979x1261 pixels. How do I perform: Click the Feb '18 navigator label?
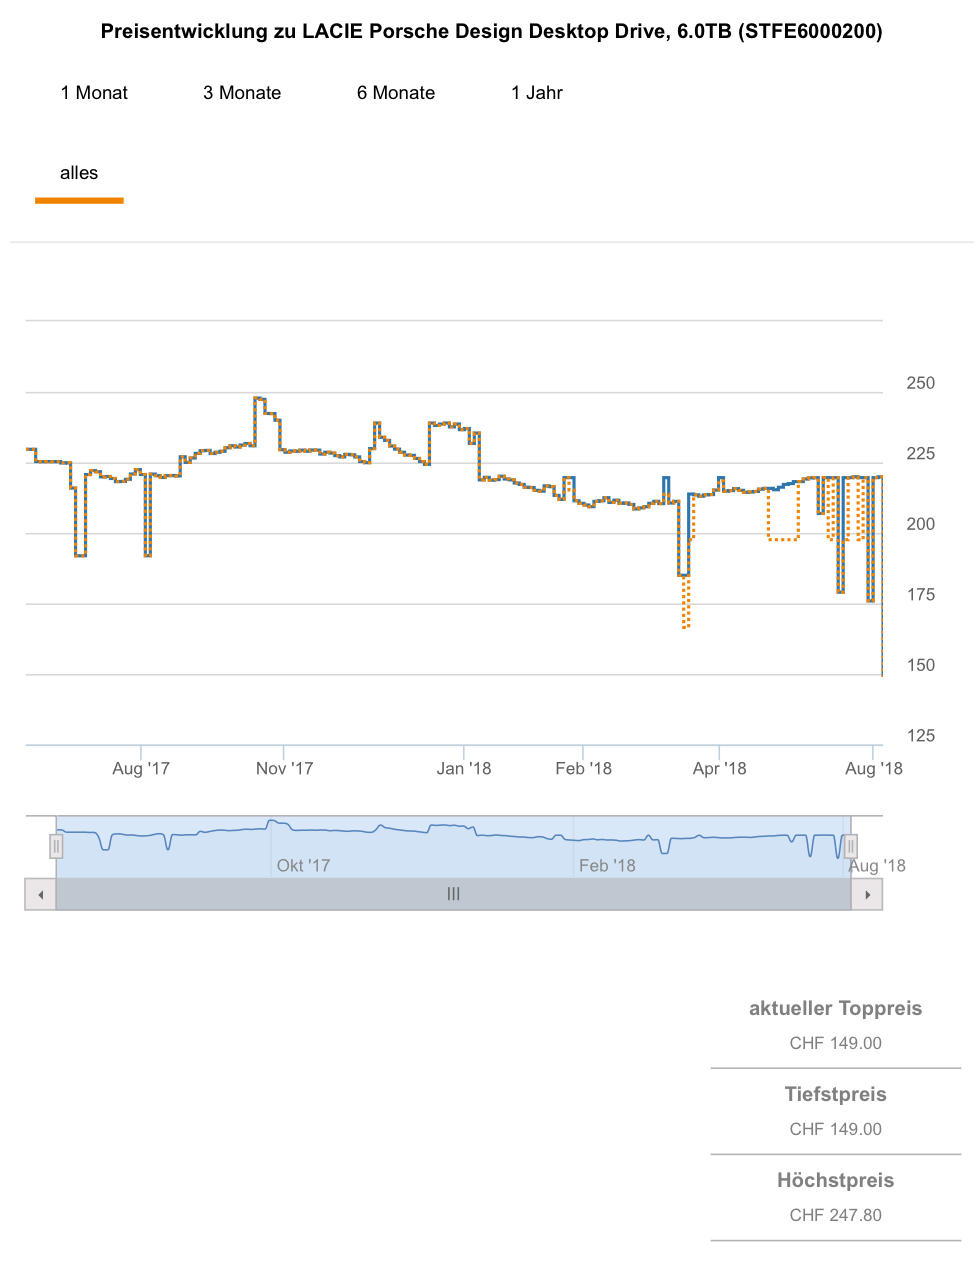click(607, 865)
